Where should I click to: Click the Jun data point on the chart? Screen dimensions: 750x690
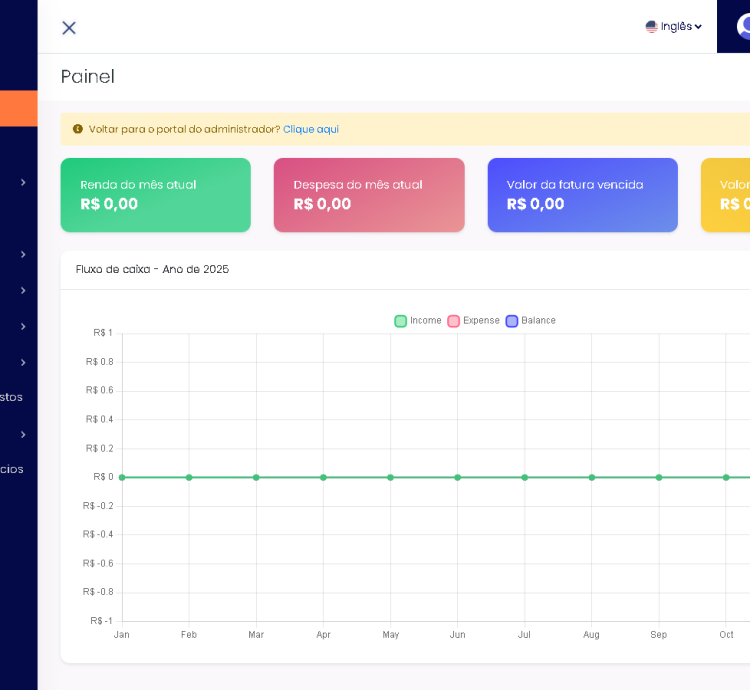(457, 478)
